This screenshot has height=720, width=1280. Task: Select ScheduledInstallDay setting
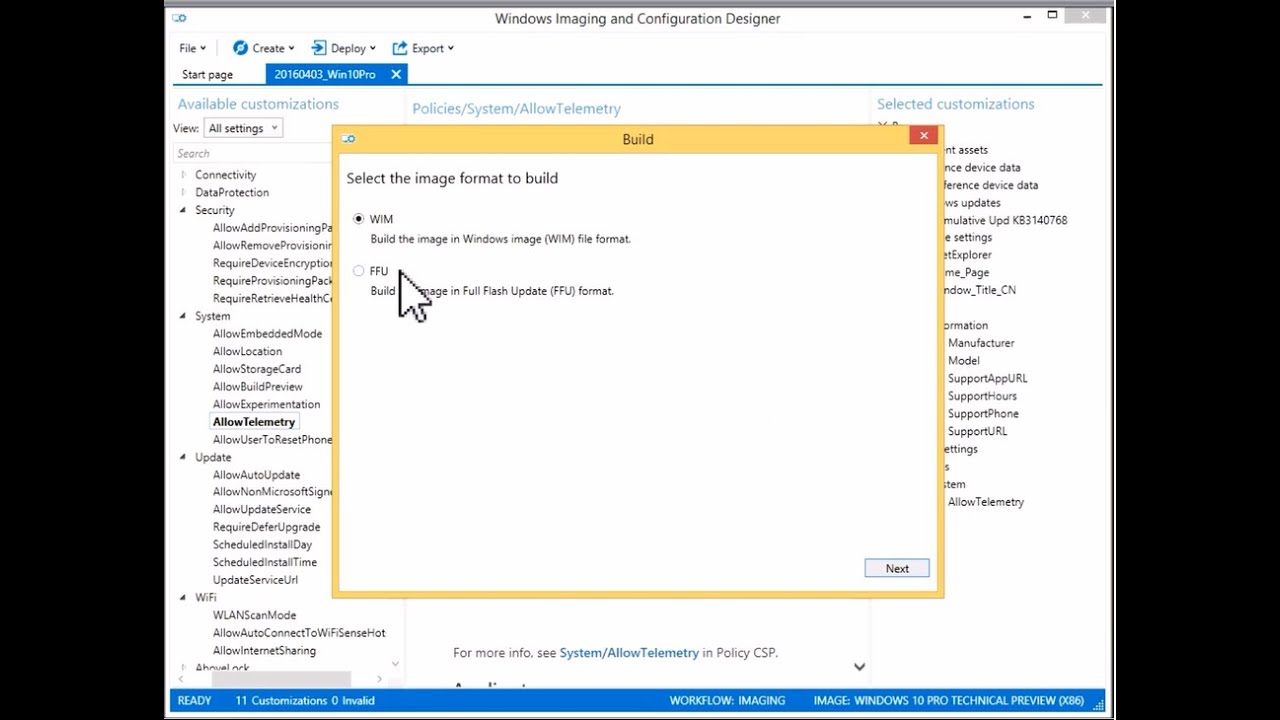pos(262,545)
